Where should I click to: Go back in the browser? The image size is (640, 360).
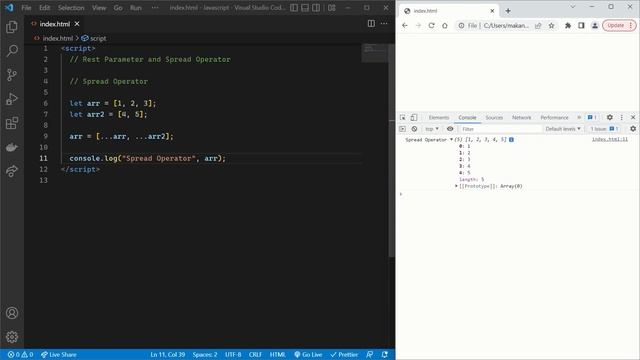[x=404, y=25]
